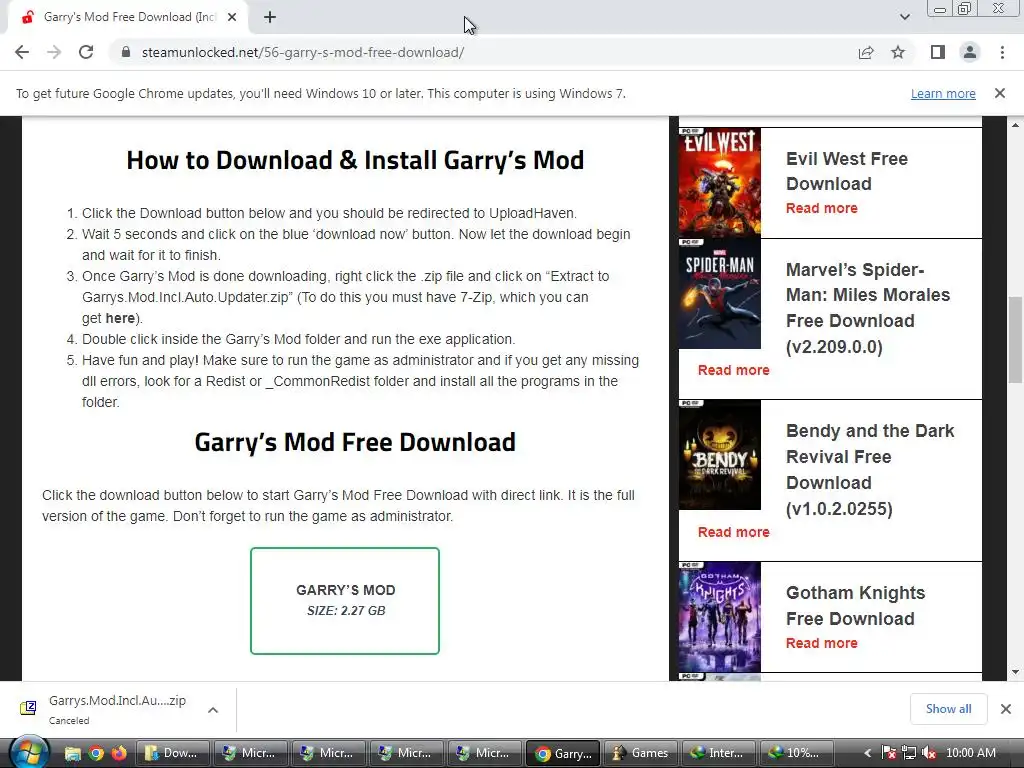The height and width of the screenshot is (768, 1024).
Task: Click the page vertical scrollbar thumb
Action: tap(1015, 340)
